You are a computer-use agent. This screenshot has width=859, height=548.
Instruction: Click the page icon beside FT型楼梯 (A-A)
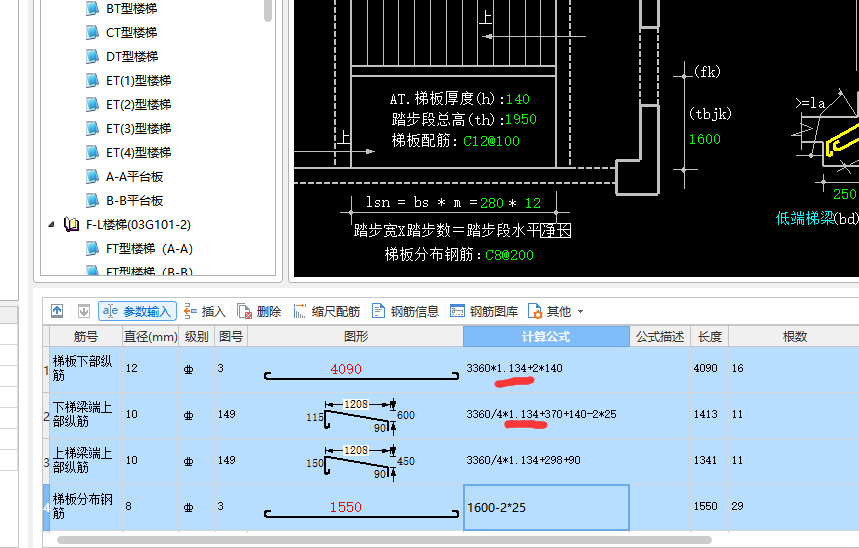coord(92,249)
